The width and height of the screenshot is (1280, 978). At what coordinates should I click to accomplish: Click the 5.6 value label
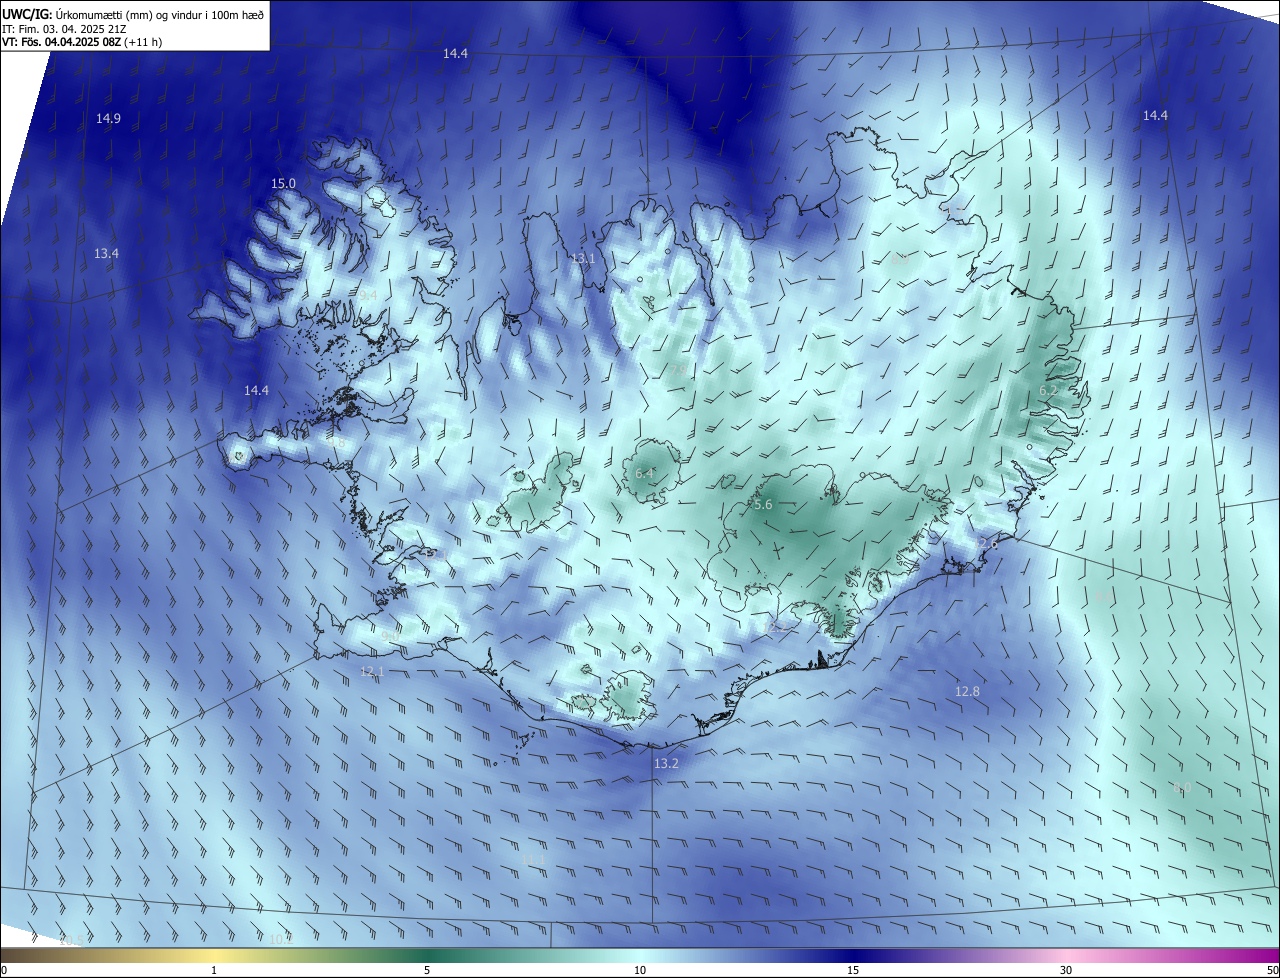(x=763, y=506)
